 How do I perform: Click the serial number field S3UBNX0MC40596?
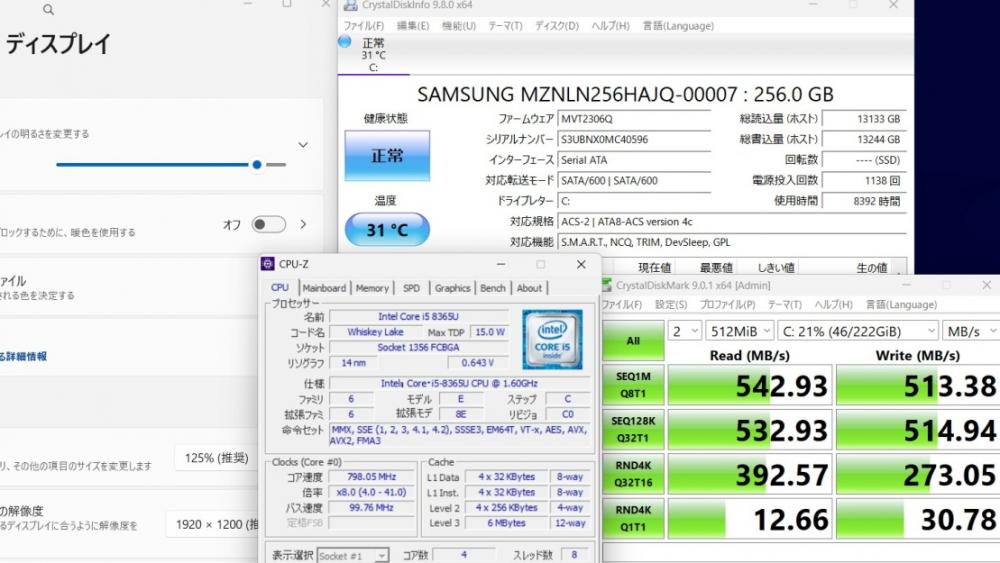[634, 140]
